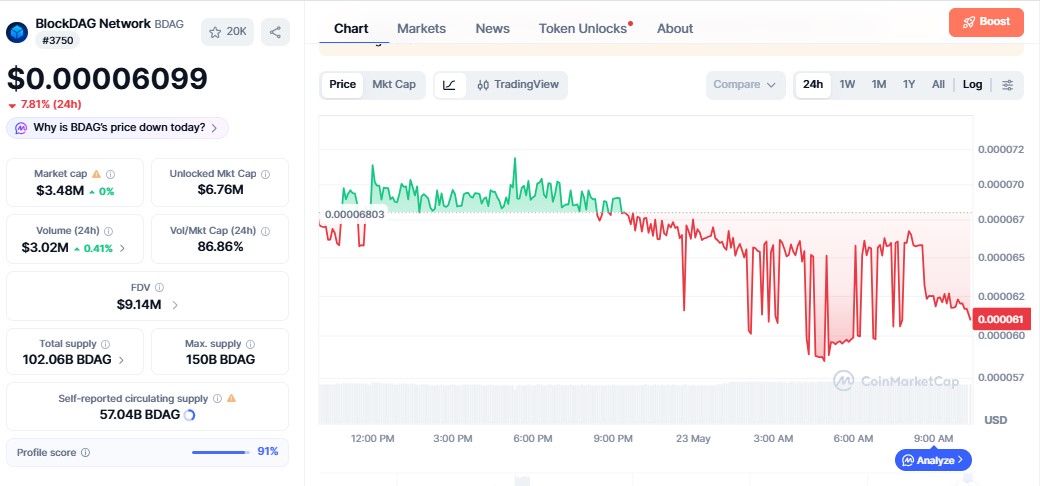Click the #3750 rank badge

click(x=58, y=41)
